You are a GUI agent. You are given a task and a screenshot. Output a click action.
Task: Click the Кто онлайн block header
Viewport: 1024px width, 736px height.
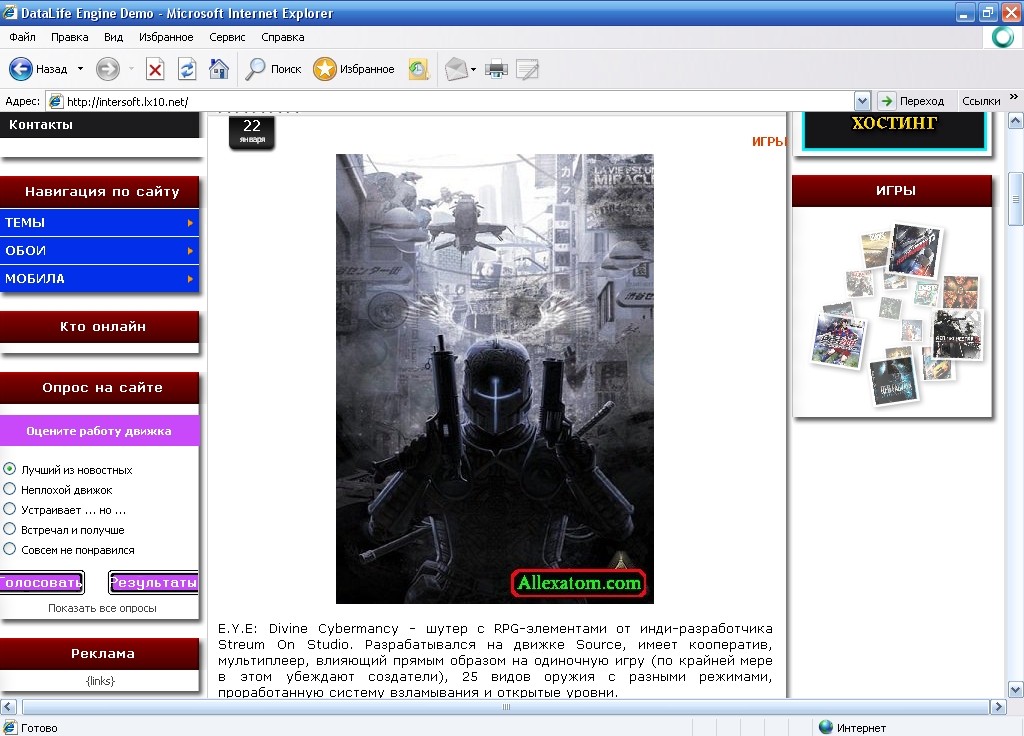(x=99, y=327)
